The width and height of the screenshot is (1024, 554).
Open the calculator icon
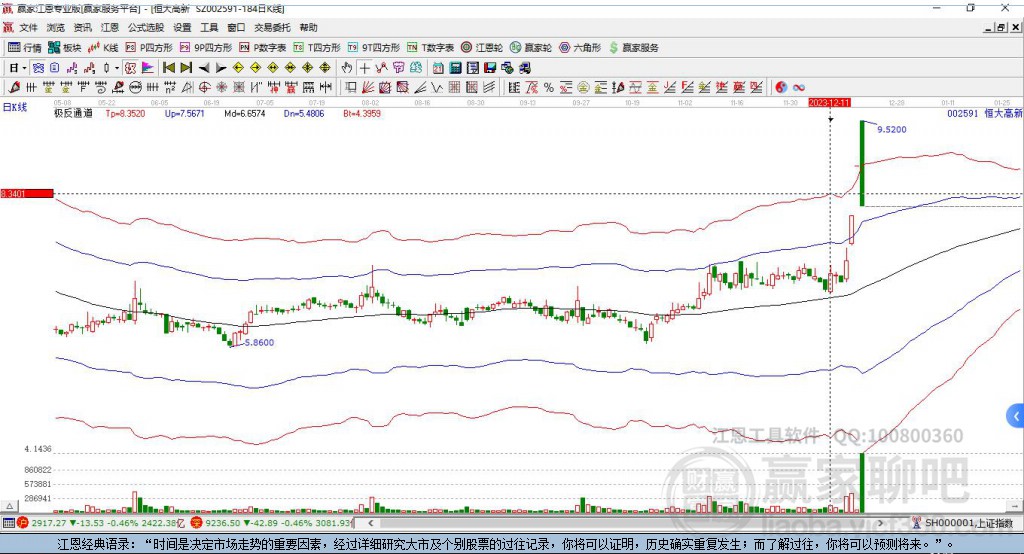click(x=455, y=68)
